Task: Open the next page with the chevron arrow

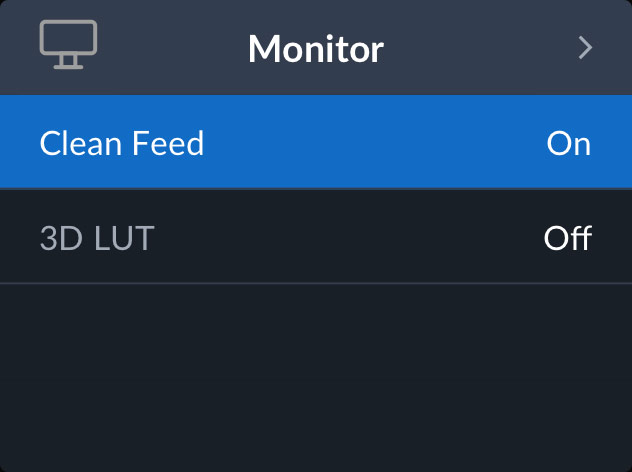Action: [x=586, y=48]
